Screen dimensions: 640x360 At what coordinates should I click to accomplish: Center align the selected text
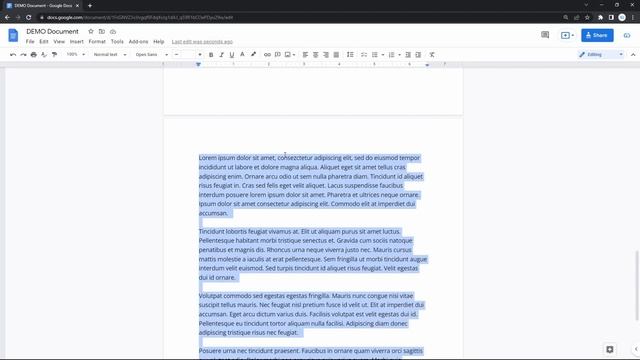316,55
